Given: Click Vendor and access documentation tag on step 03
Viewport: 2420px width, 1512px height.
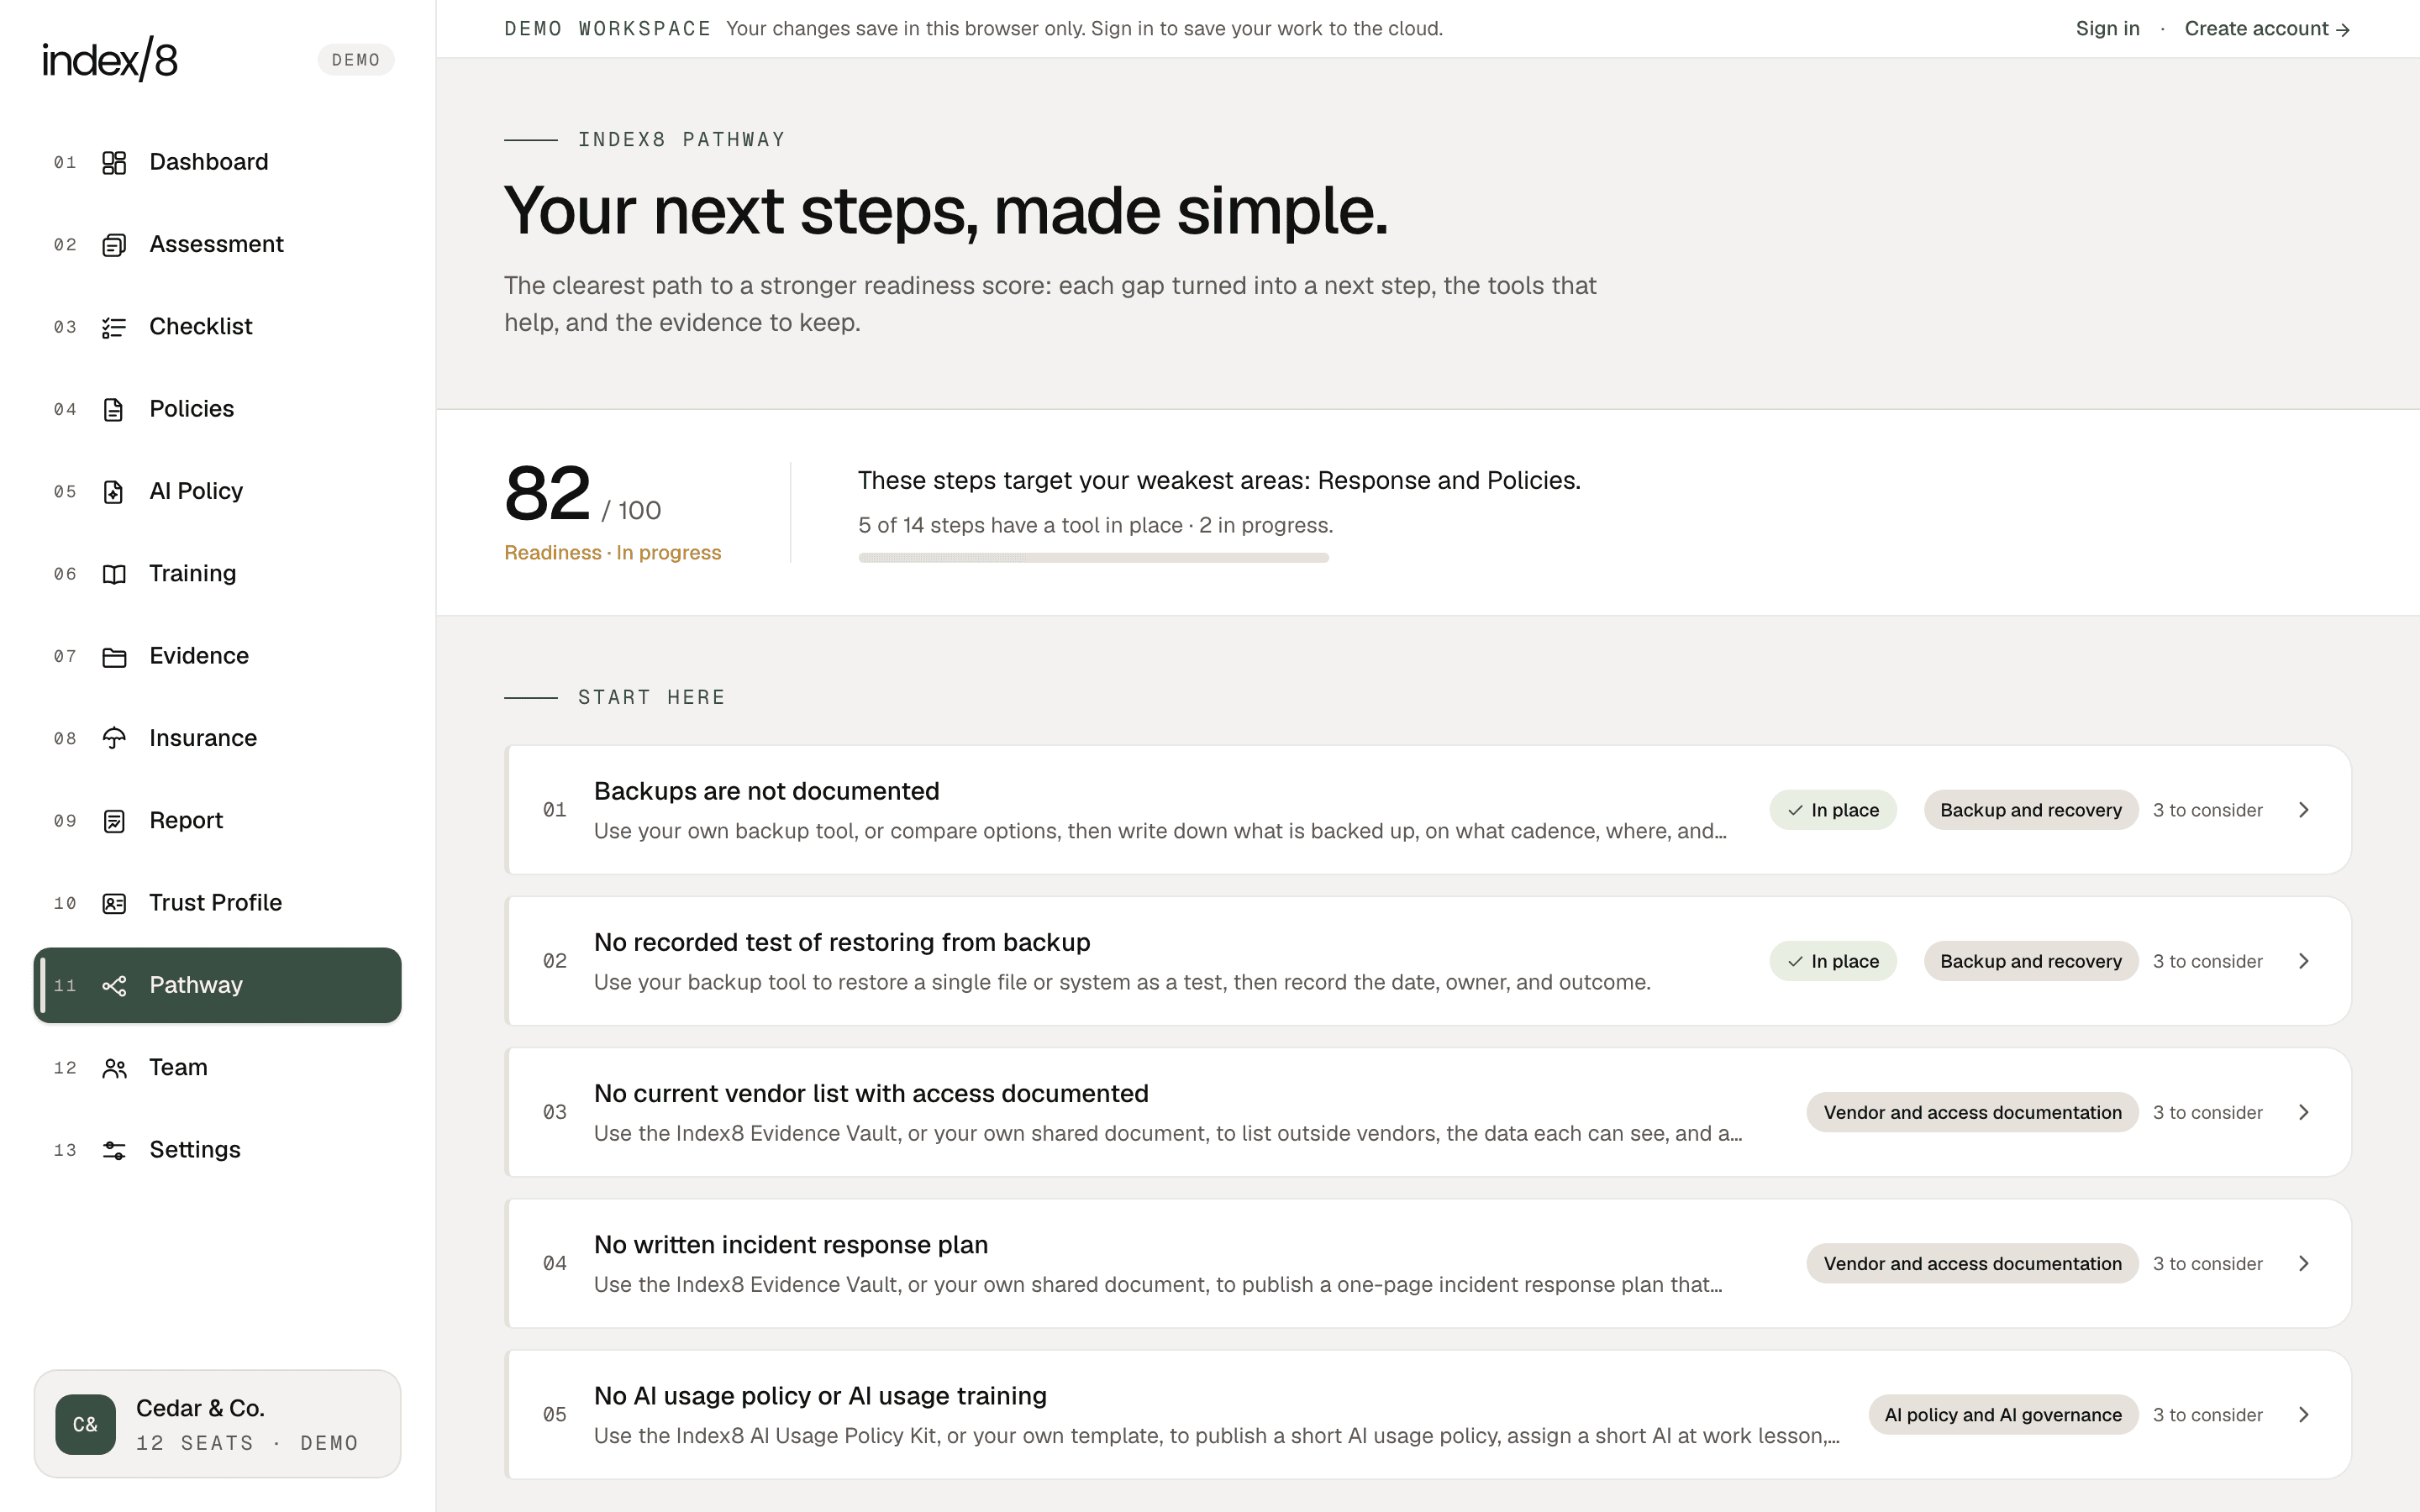Looking at the screenshot, I should [x=1972, y=1113].
